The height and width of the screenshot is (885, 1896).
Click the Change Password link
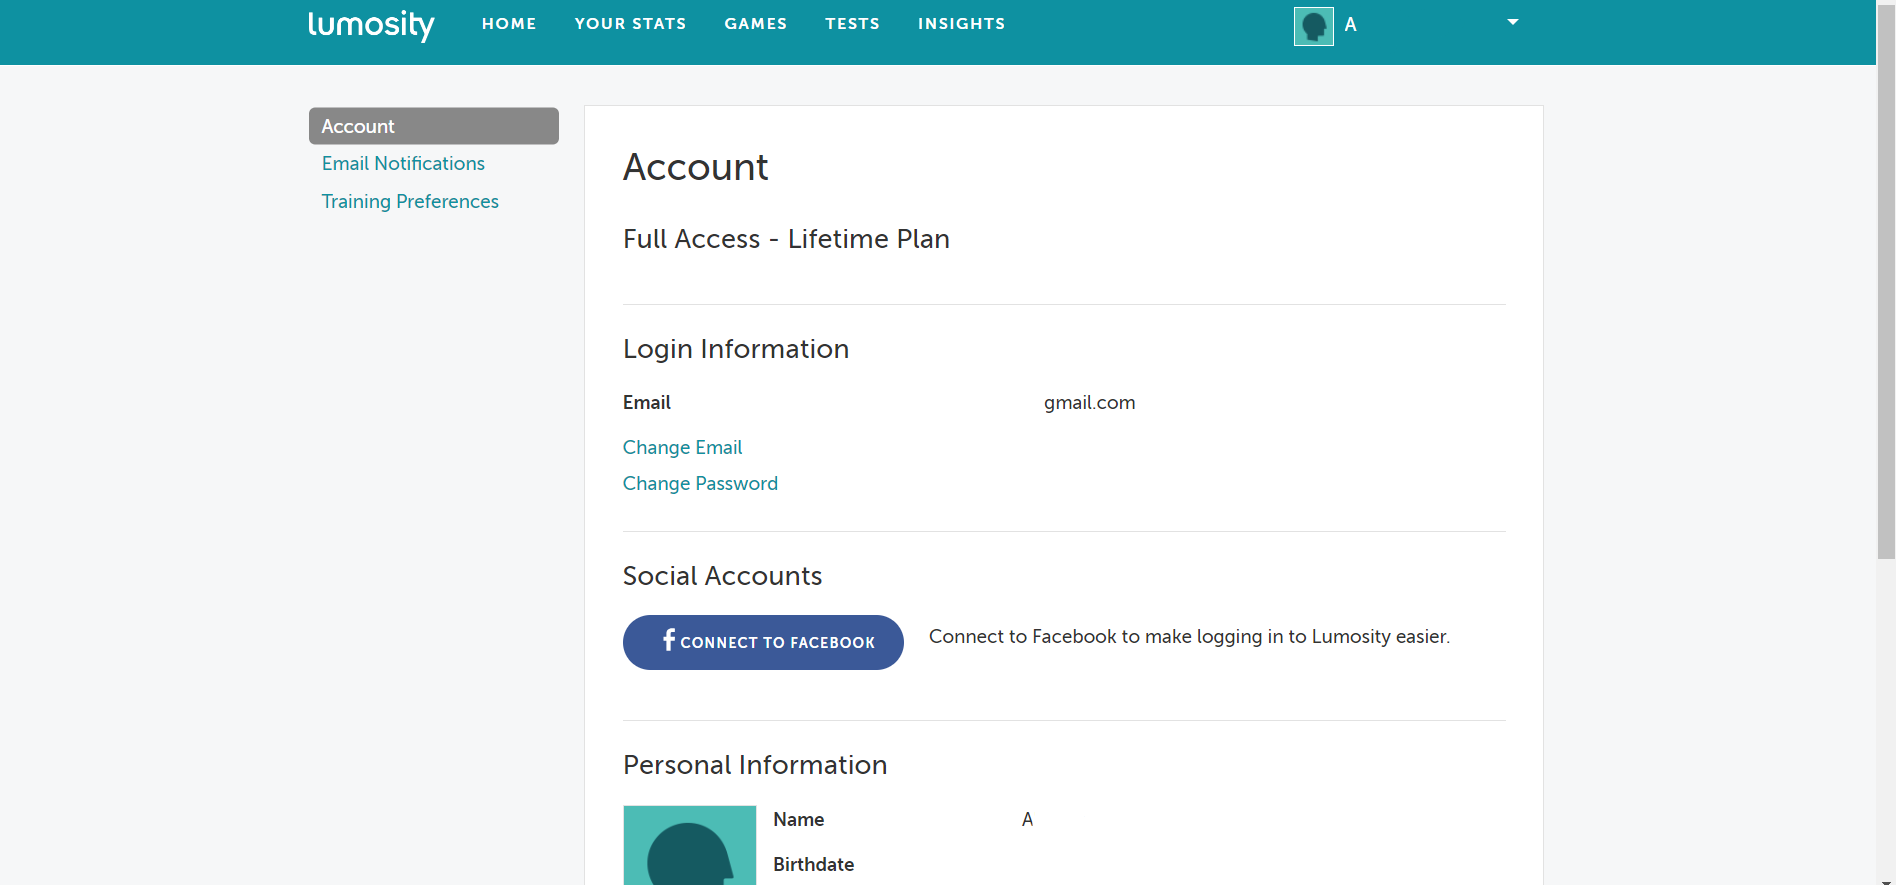pos(700,483)
